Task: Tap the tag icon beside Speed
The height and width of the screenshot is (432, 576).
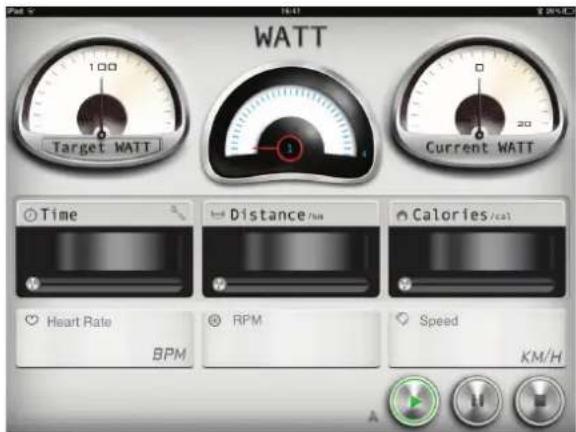Action: click(x=403, y=319)
